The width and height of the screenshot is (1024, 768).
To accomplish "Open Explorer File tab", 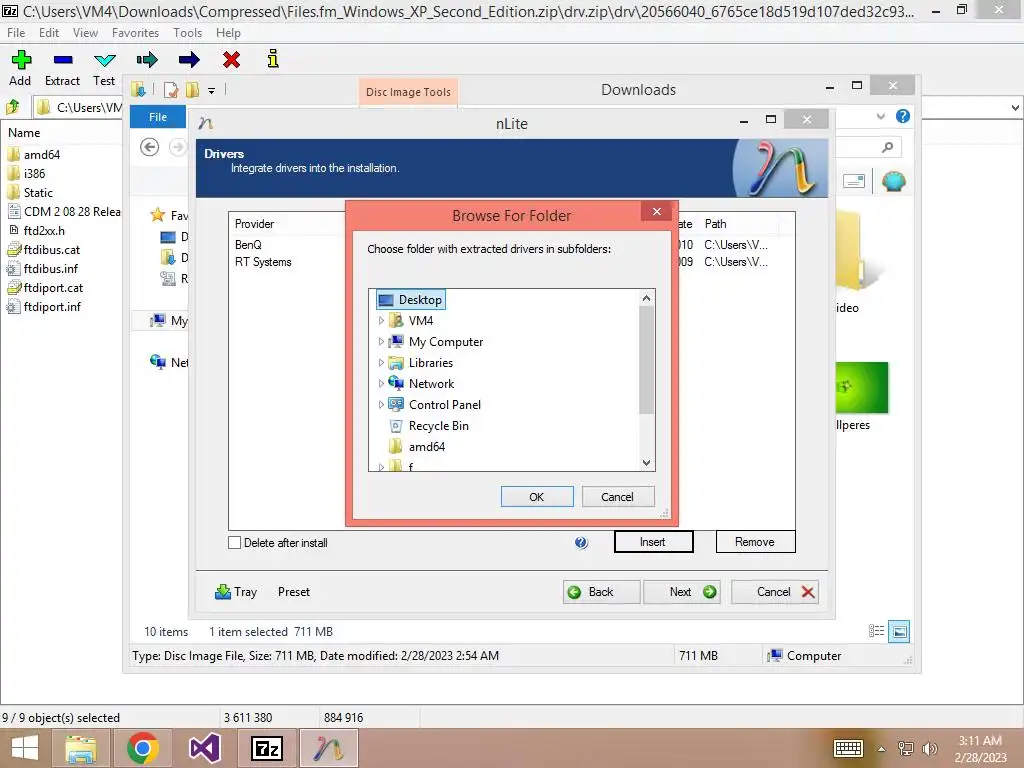I will (158, 117).
